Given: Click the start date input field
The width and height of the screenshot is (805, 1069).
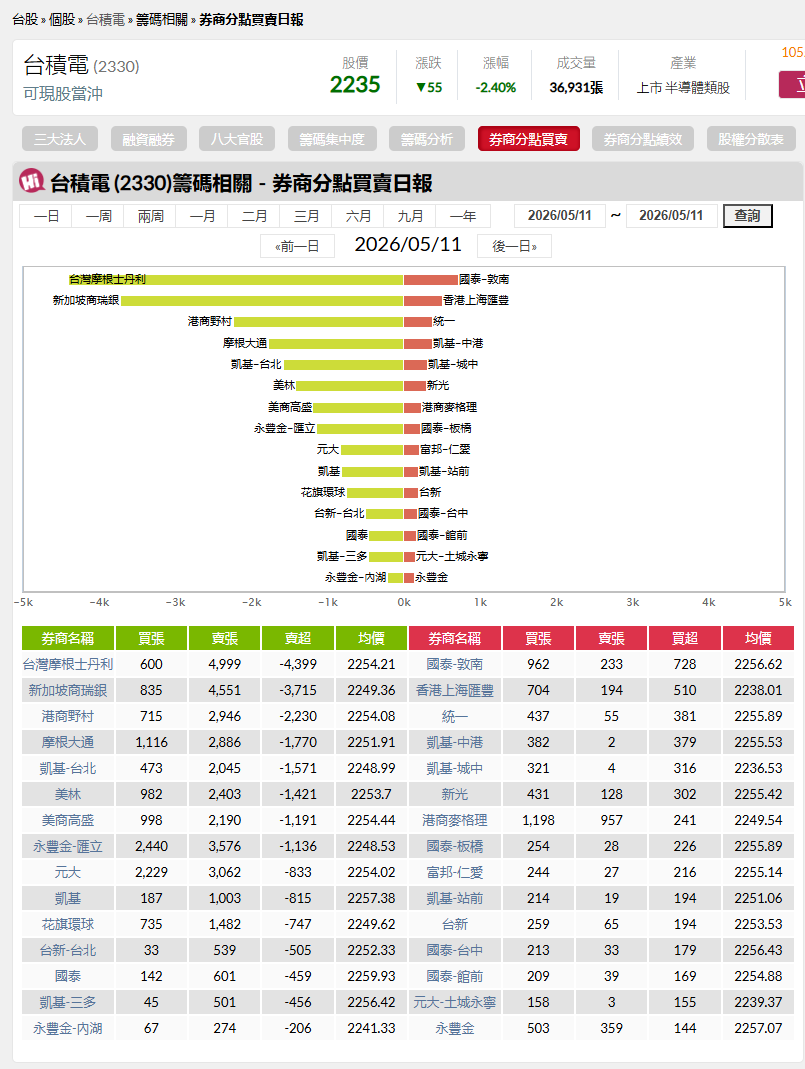Looking at the screenshot, I should (560, 215).
